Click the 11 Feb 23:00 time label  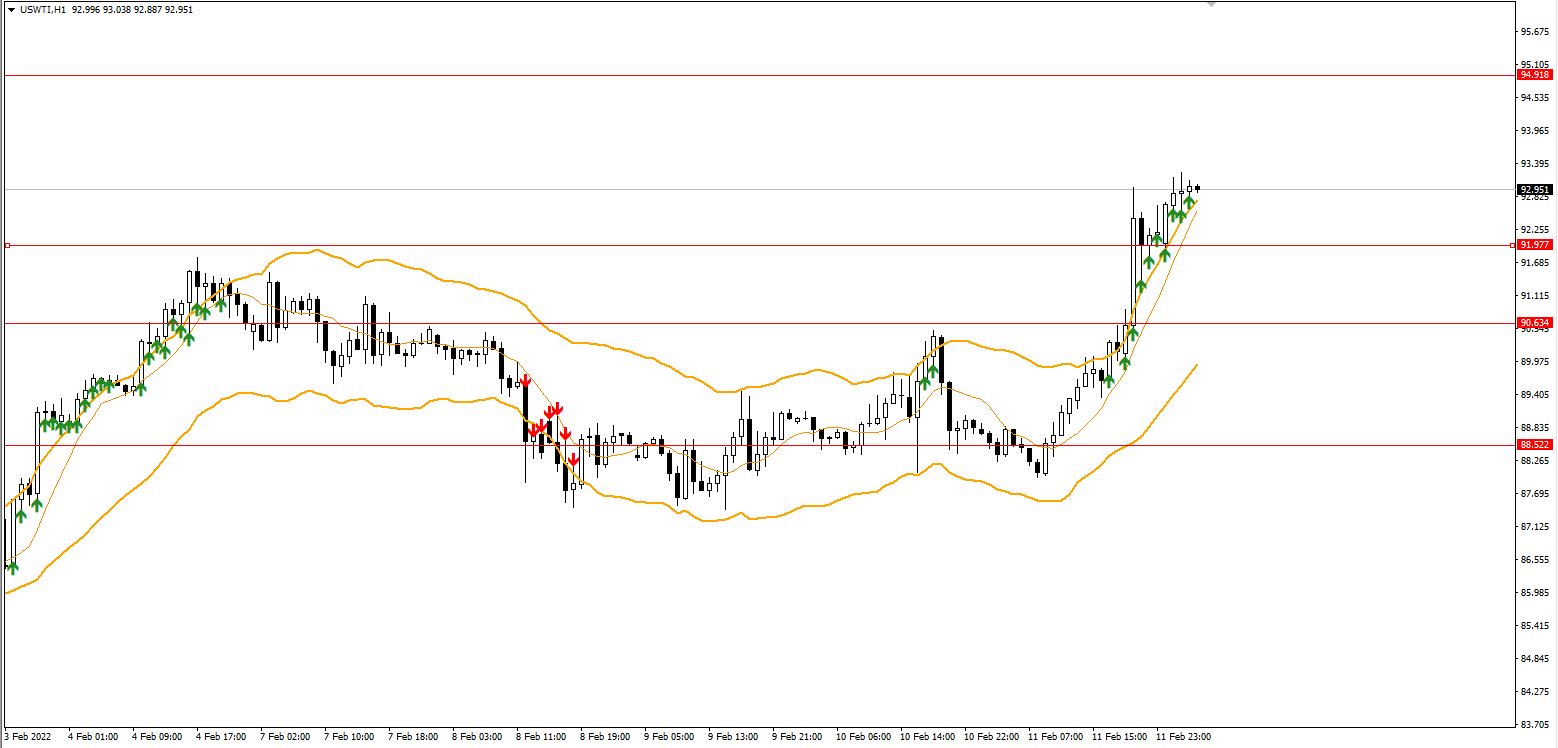1183,737
